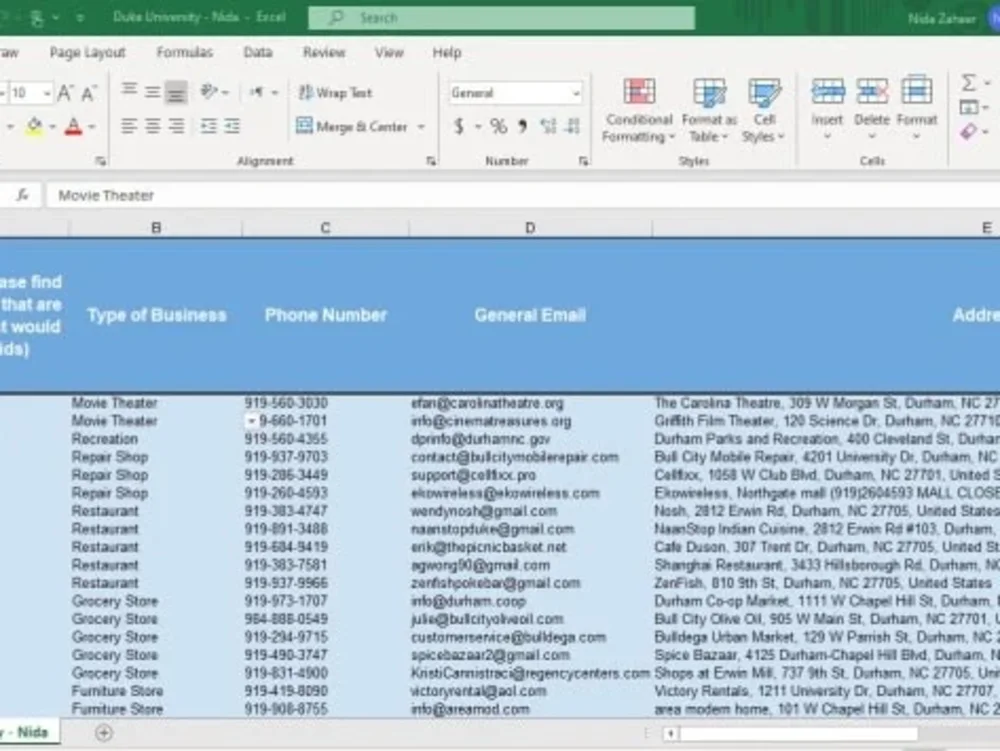Viewport: 1000px width, 751px height.
Task: Click horizontal scrollbar left arrow
Action: (x=670, y=734)
